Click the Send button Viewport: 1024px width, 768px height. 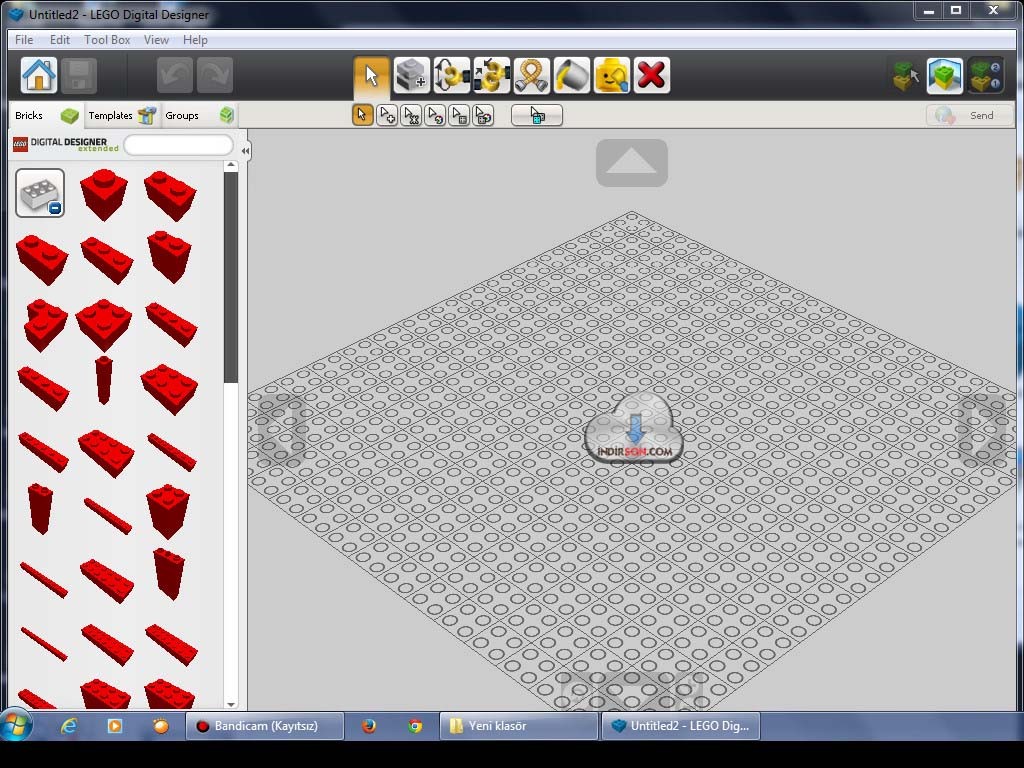969,116
